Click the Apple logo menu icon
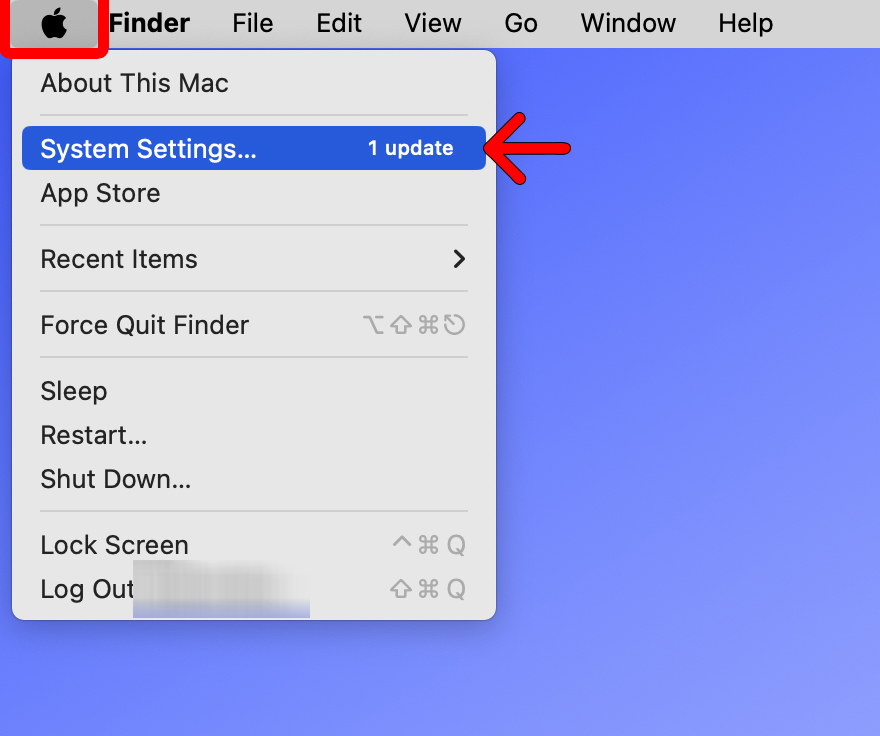880x736 pixels. tap(55, 24)
